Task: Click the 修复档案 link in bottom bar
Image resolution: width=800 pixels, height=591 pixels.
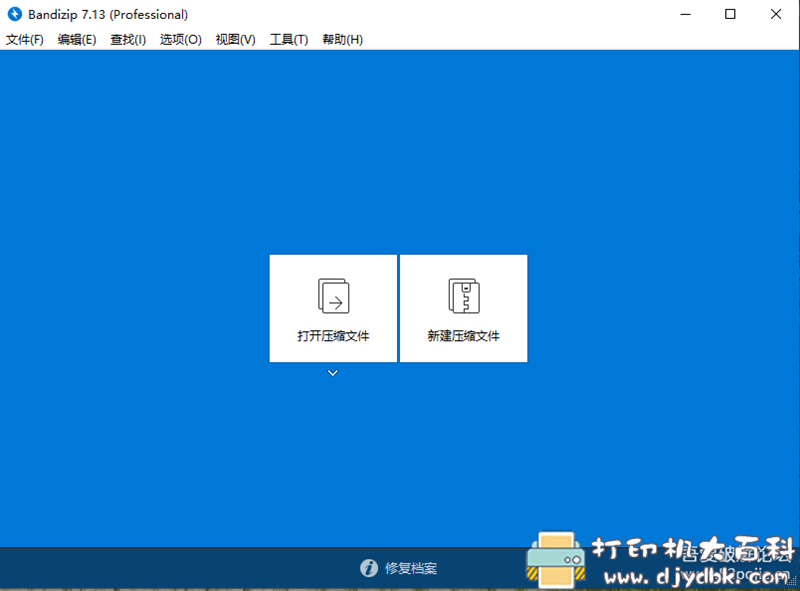Action: pos(411,568)
